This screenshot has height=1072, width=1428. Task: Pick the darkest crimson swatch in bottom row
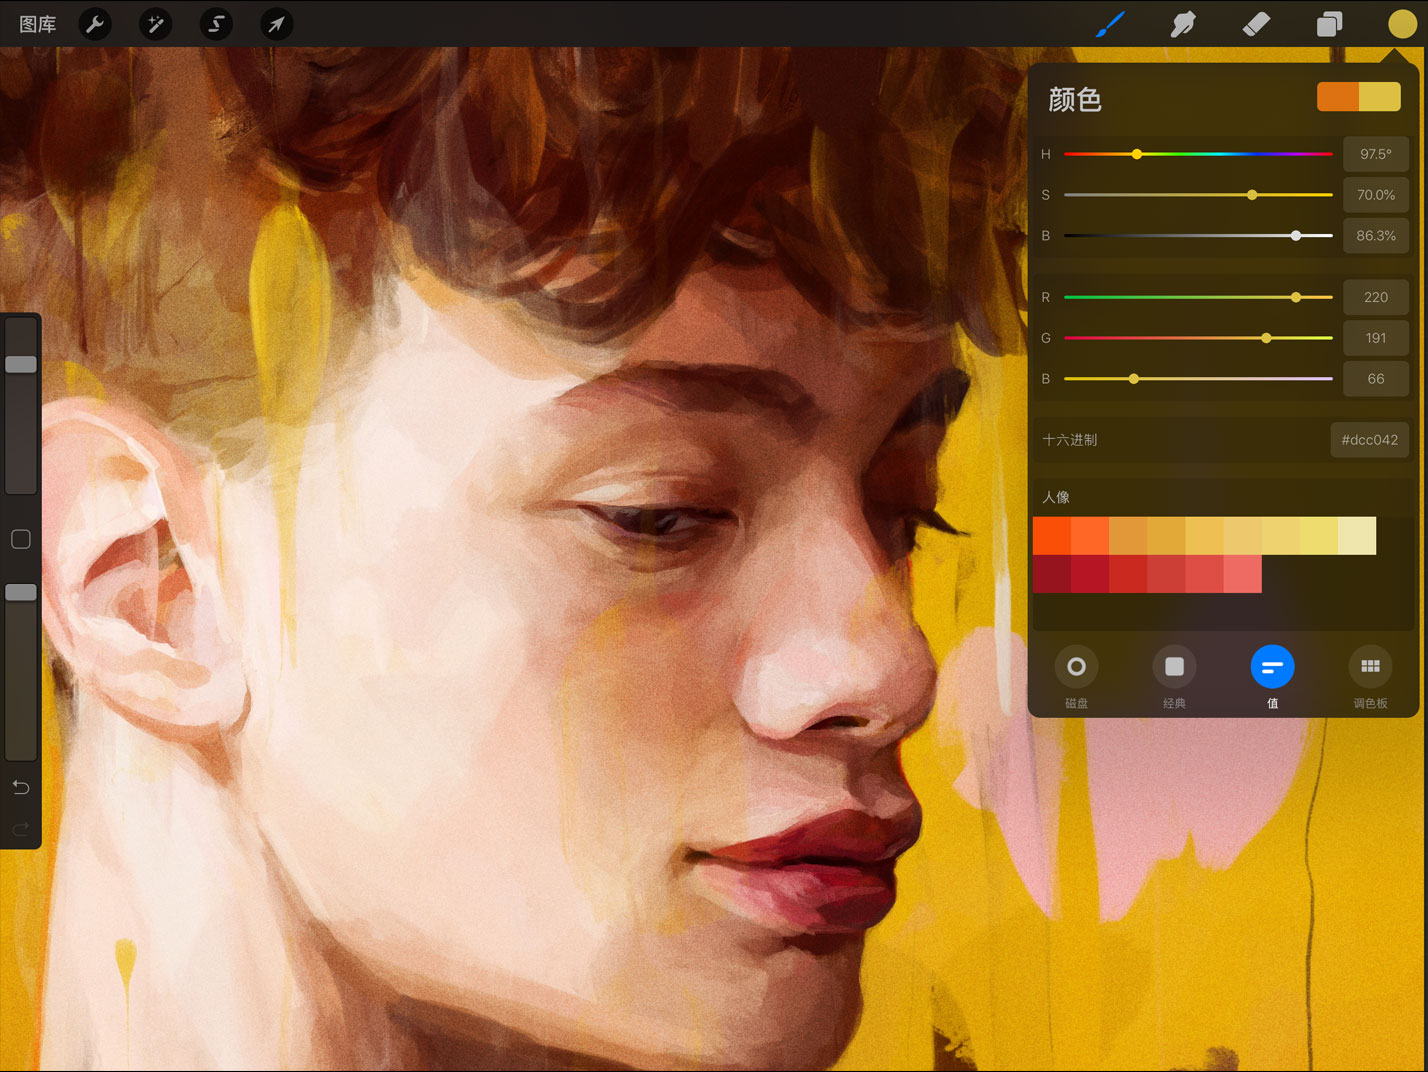tap(1052, 574)
